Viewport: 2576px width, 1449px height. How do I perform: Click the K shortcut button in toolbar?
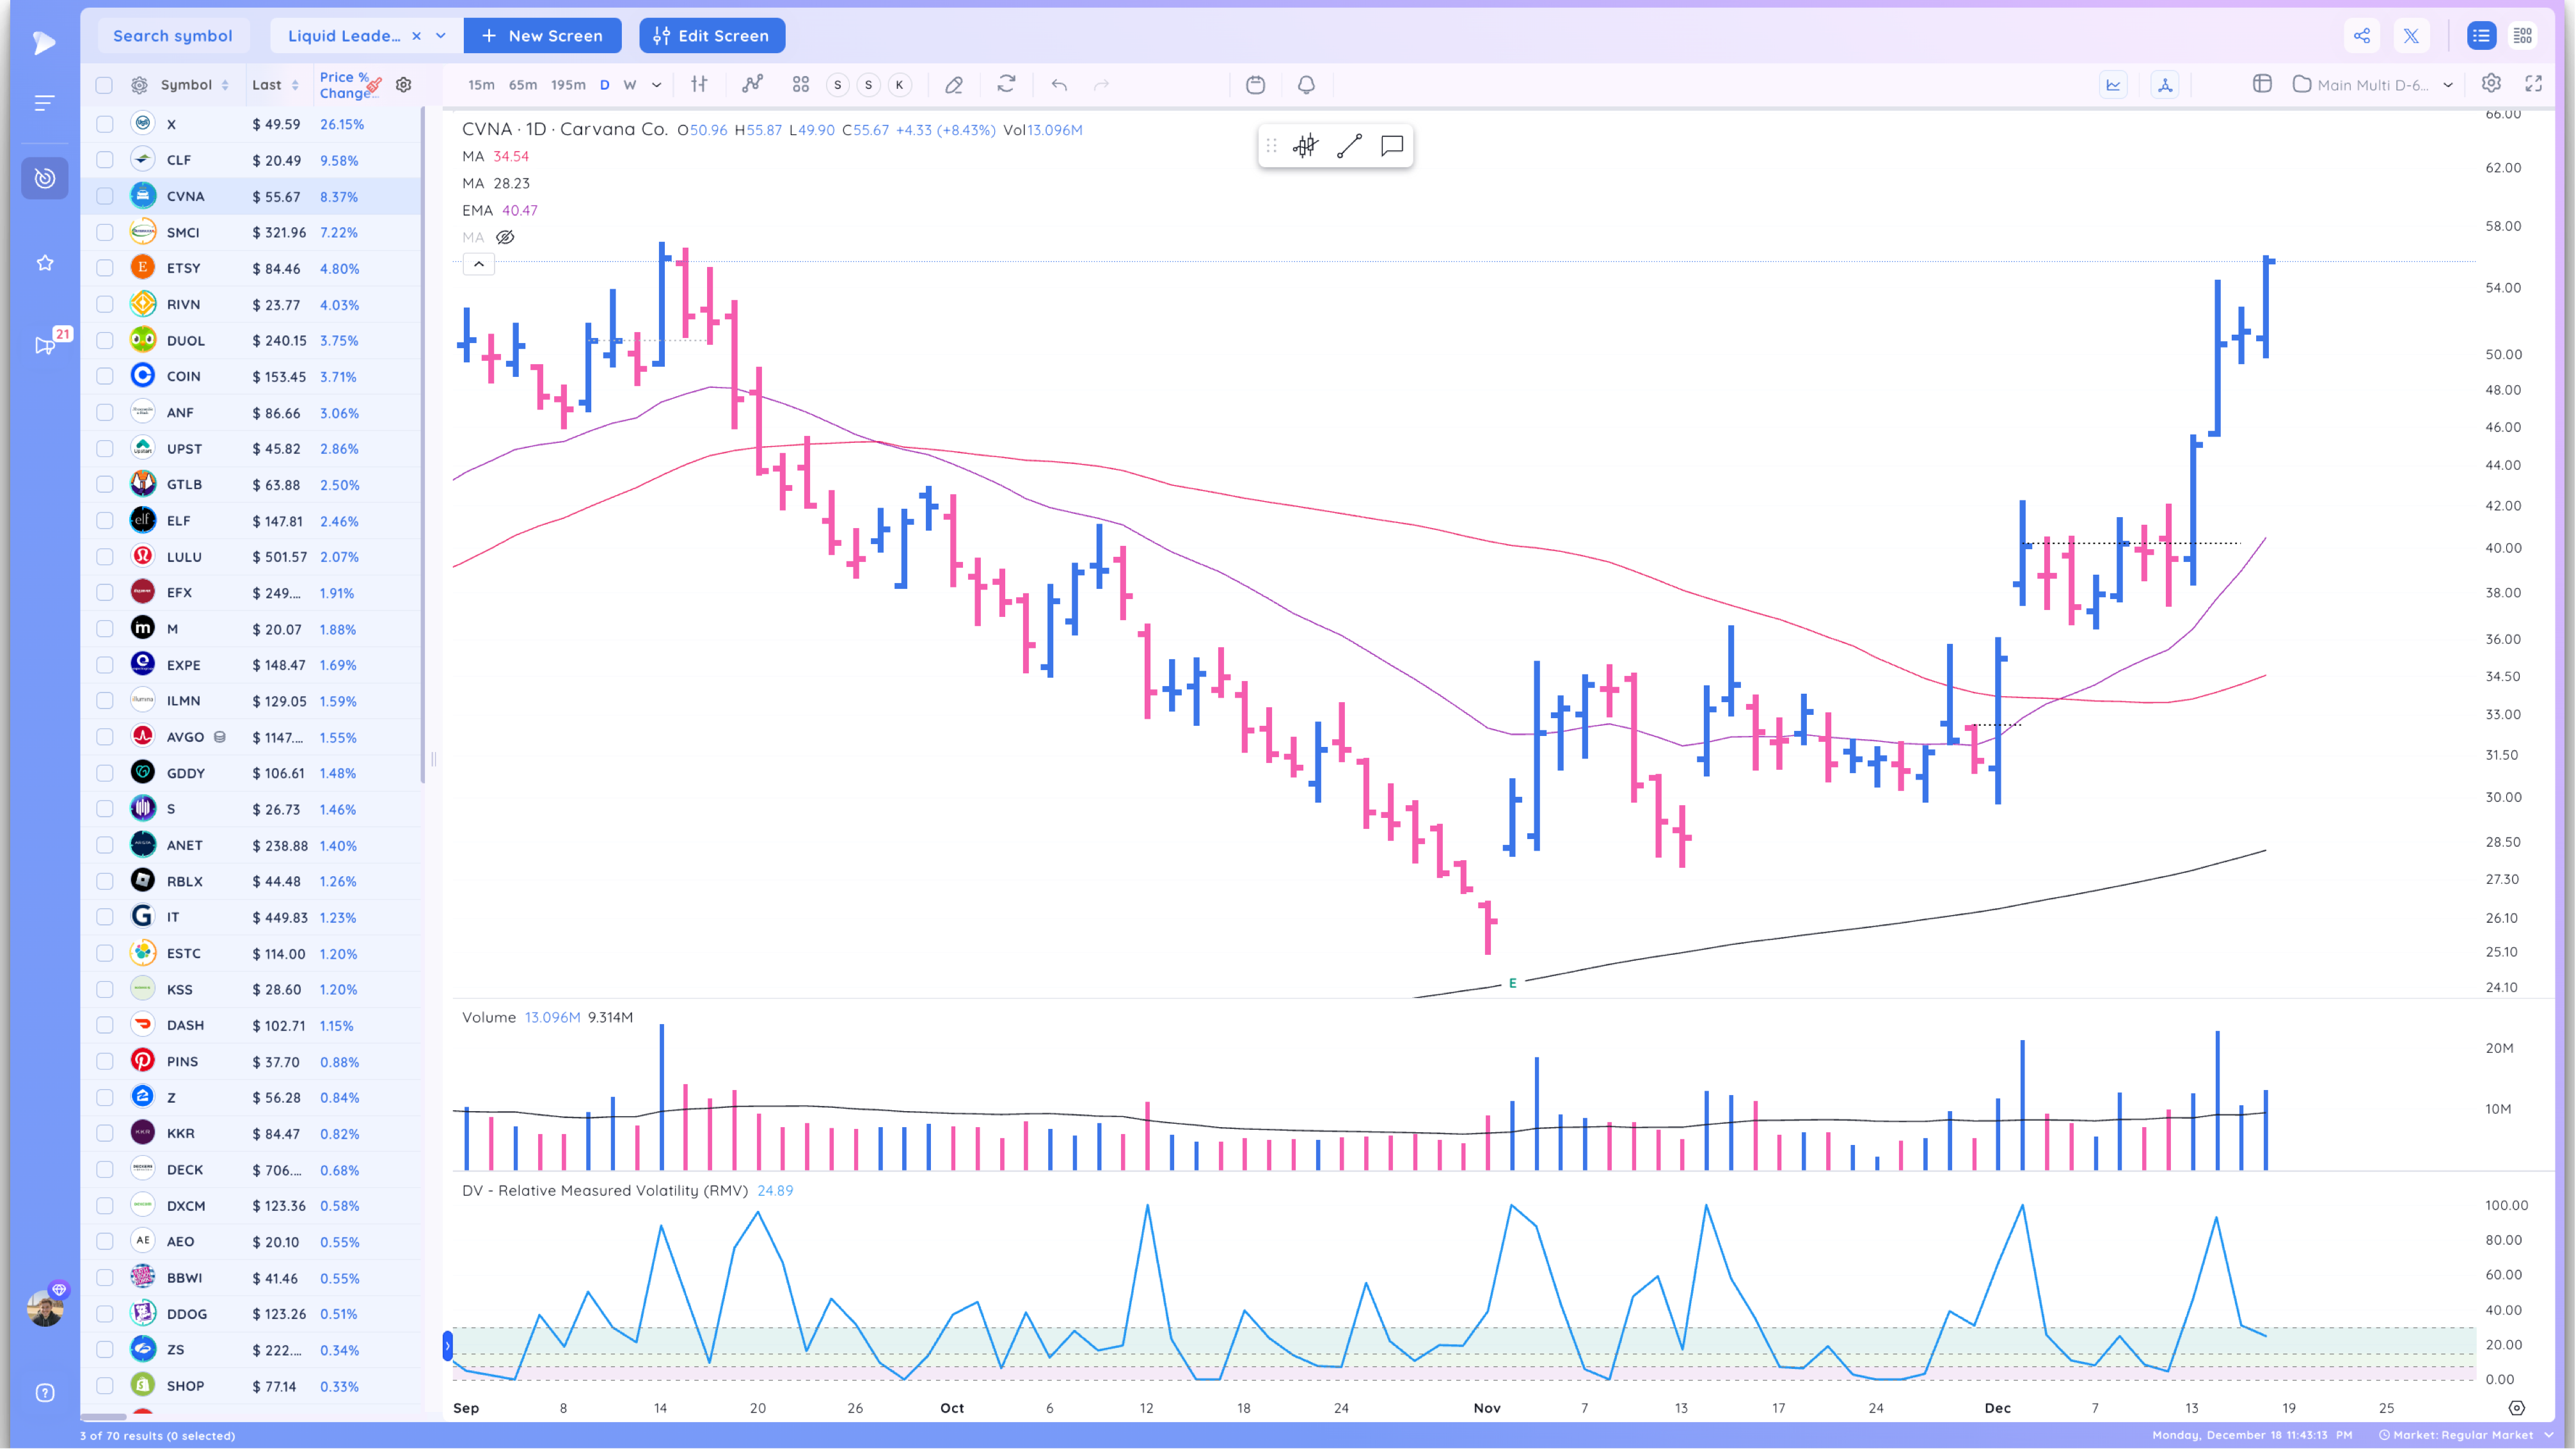click(x=899, y=85)
